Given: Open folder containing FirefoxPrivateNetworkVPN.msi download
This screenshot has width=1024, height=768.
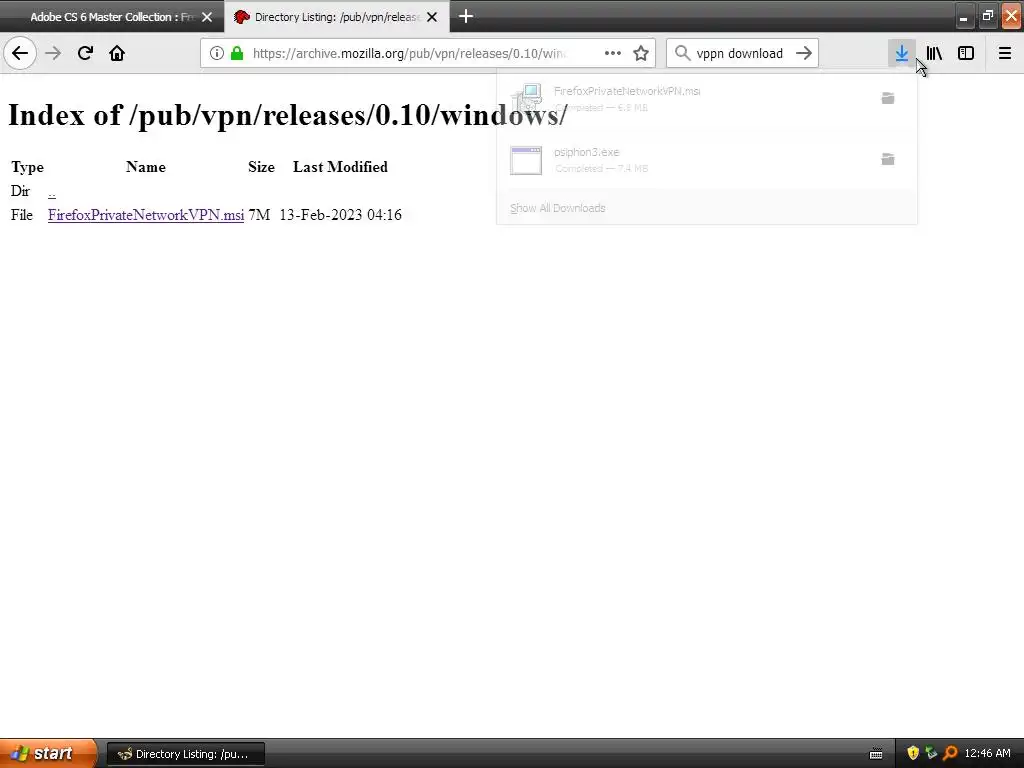Looking at the screenshot, I should [x=888, y=98].
